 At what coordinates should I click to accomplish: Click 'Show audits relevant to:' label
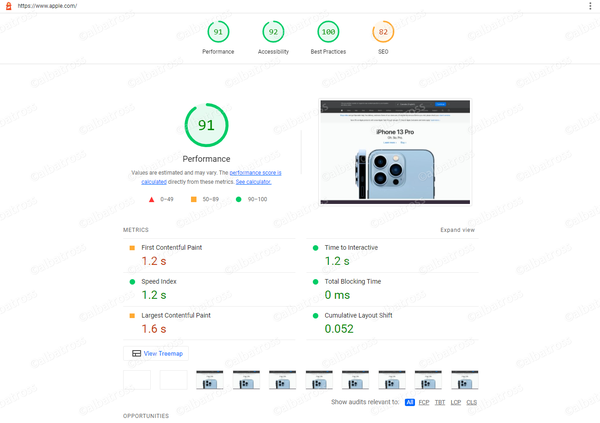tap(365, 402)
